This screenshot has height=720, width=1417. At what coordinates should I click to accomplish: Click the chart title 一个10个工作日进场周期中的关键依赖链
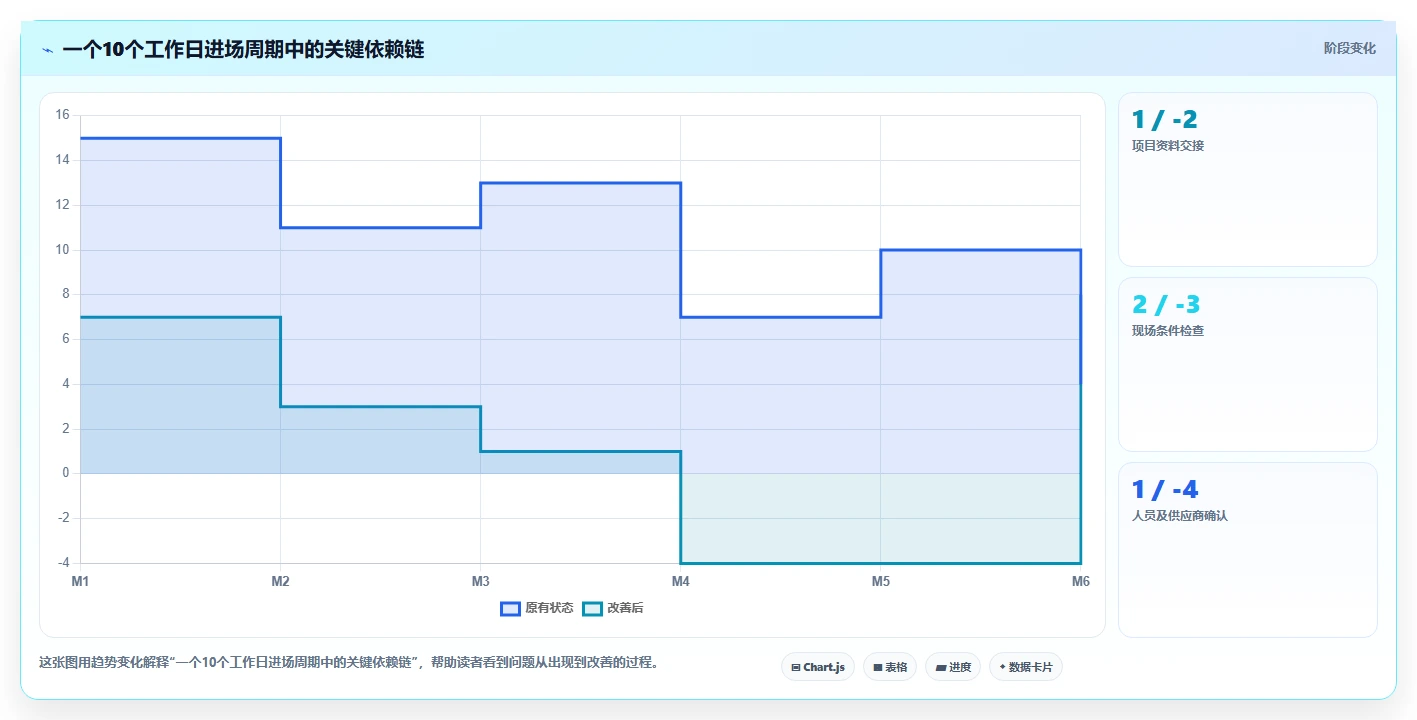tap(243, 50)
